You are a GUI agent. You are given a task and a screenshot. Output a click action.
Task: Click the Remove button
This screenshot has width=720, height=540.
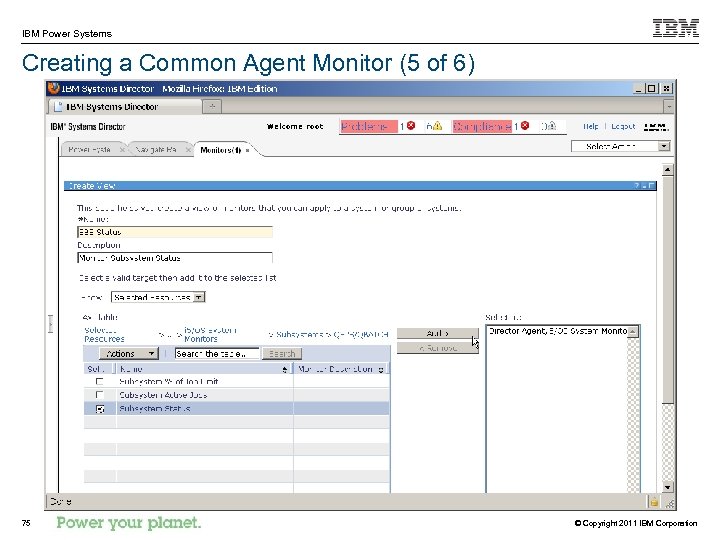pyautogui.click(x=437, y=348)
